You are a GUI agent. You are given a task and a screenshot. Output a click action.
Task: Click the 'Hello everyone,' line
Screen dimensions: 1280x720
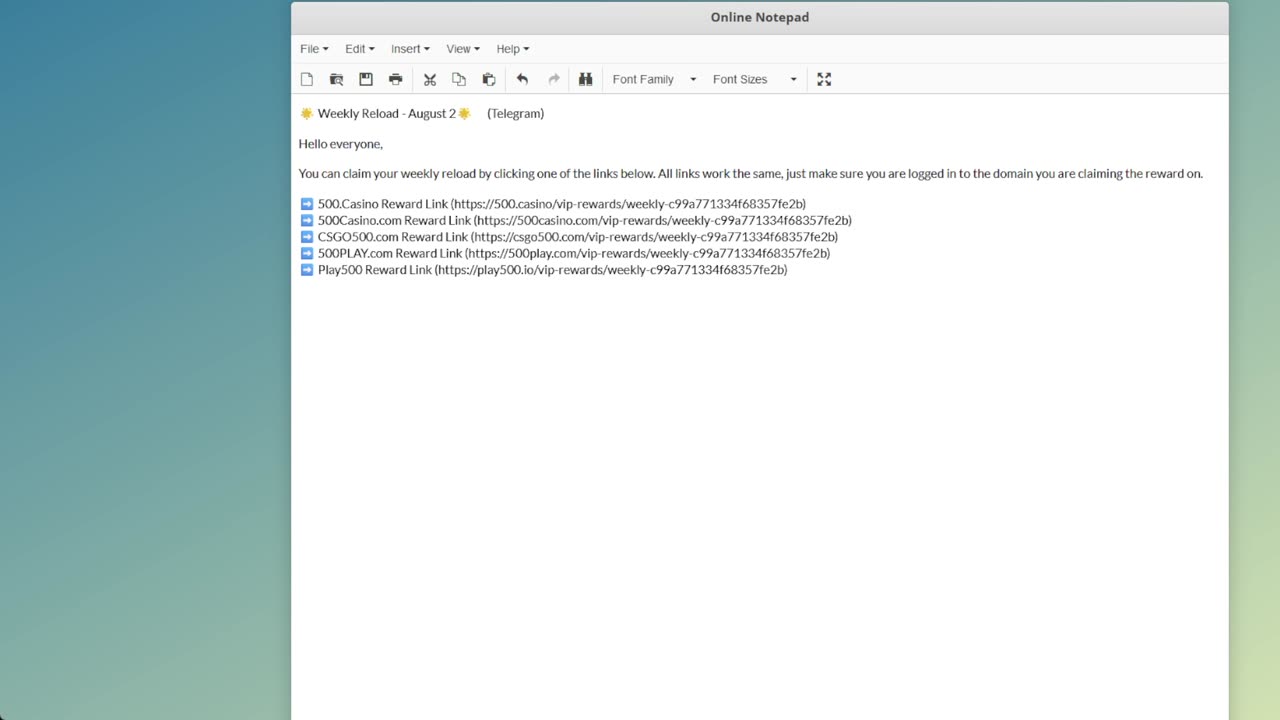point(341,144)
